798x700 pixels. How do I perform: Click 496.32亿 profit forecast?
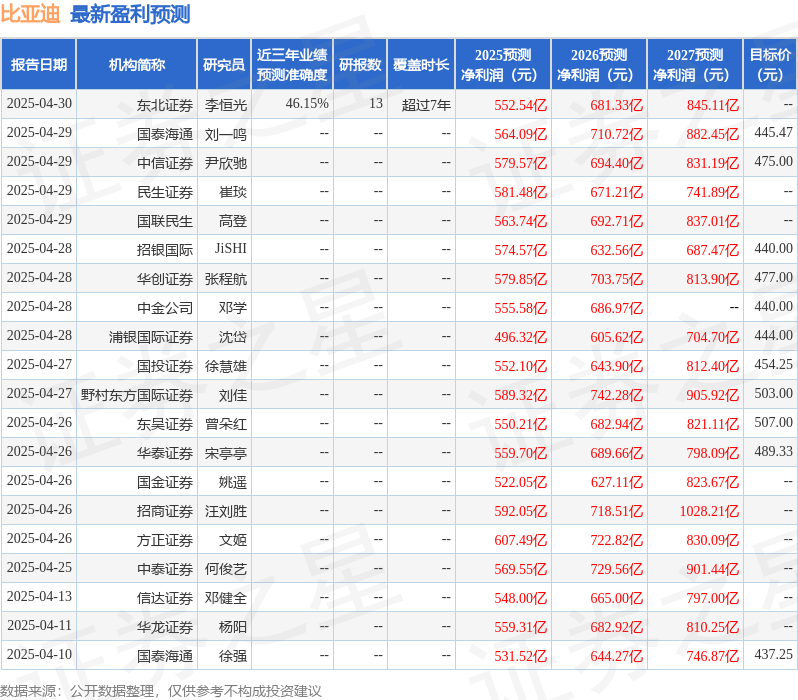coord(521,338)
